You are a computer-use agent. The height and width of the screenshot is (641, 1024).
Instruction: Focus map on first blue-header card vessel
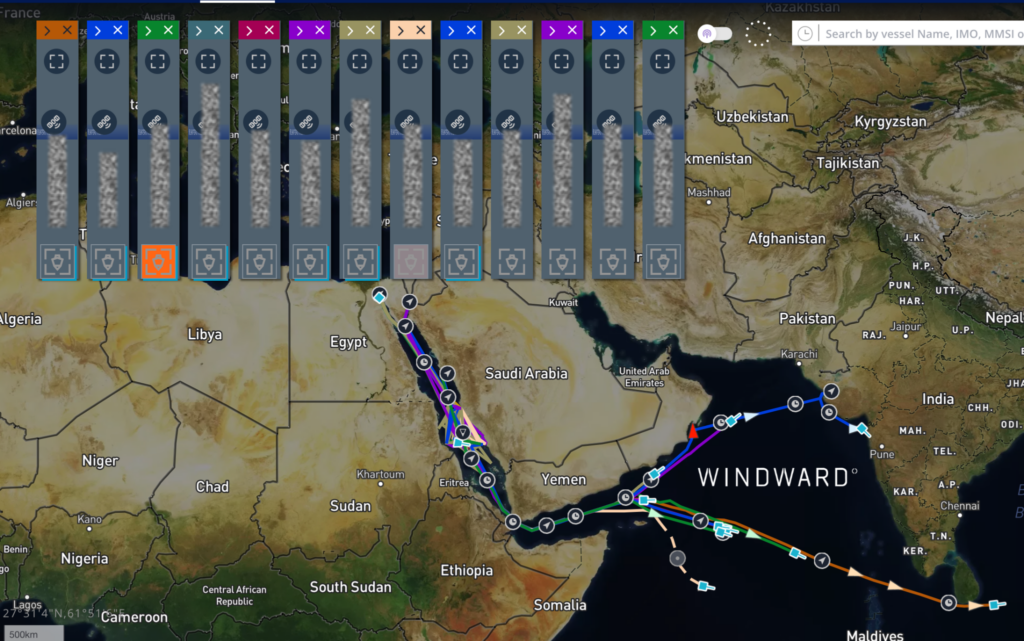point(107,61)
